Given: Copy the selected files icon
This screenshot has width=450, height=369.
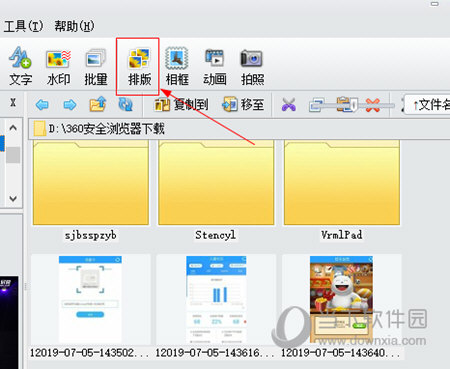Looking at the screenshot, I should tap(316, 105).
